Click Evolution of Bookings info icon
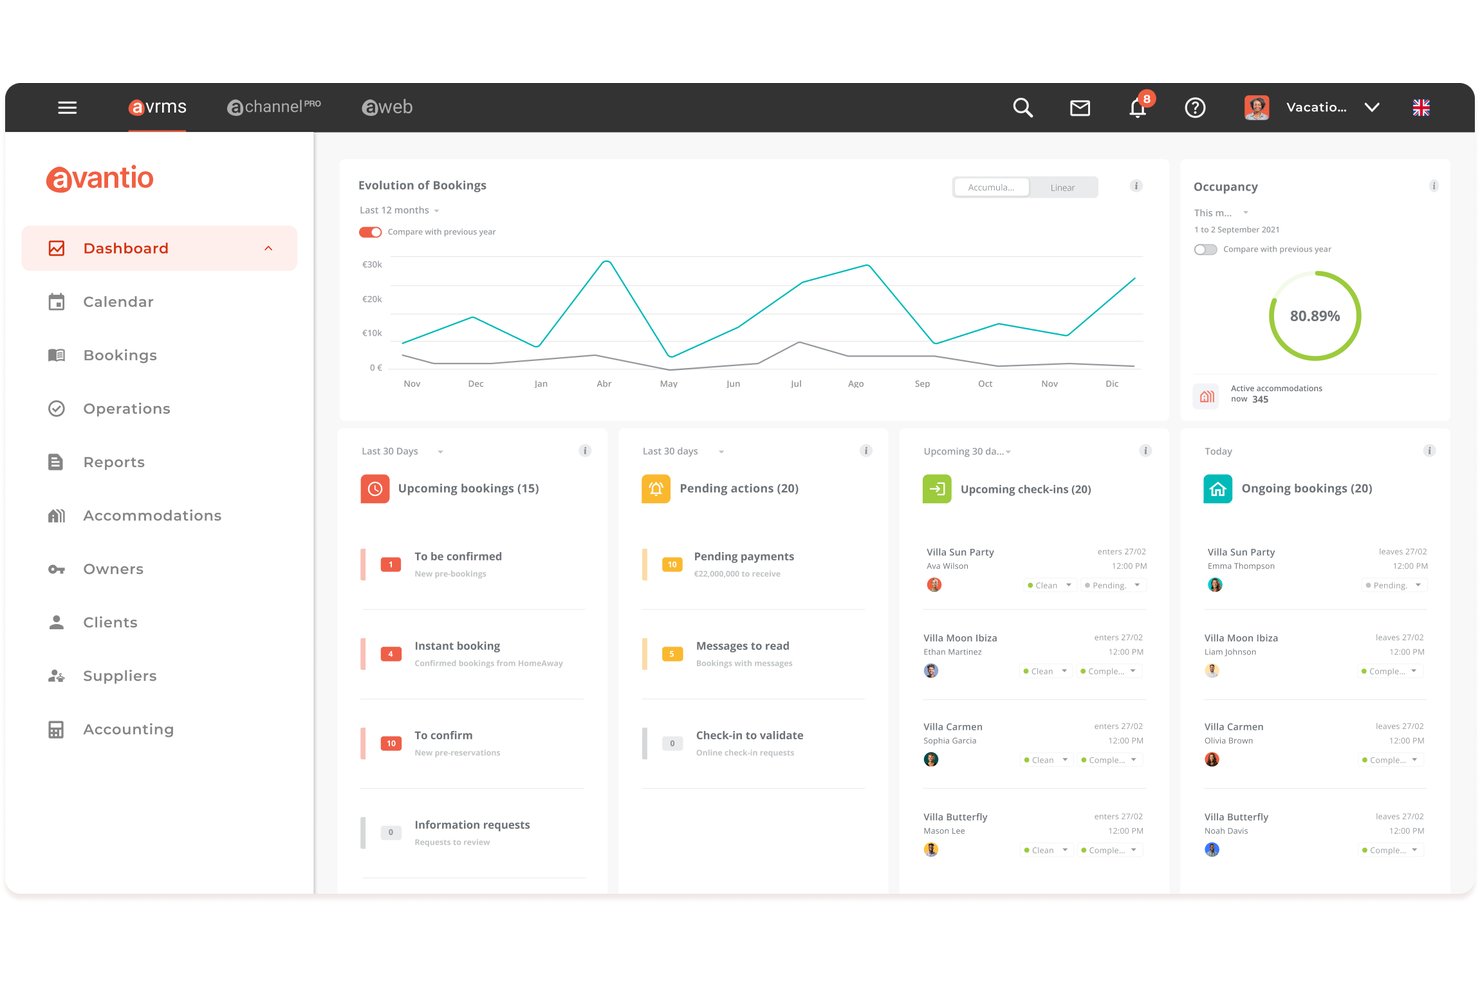The image size is (1480, 987). (1136, 186)
